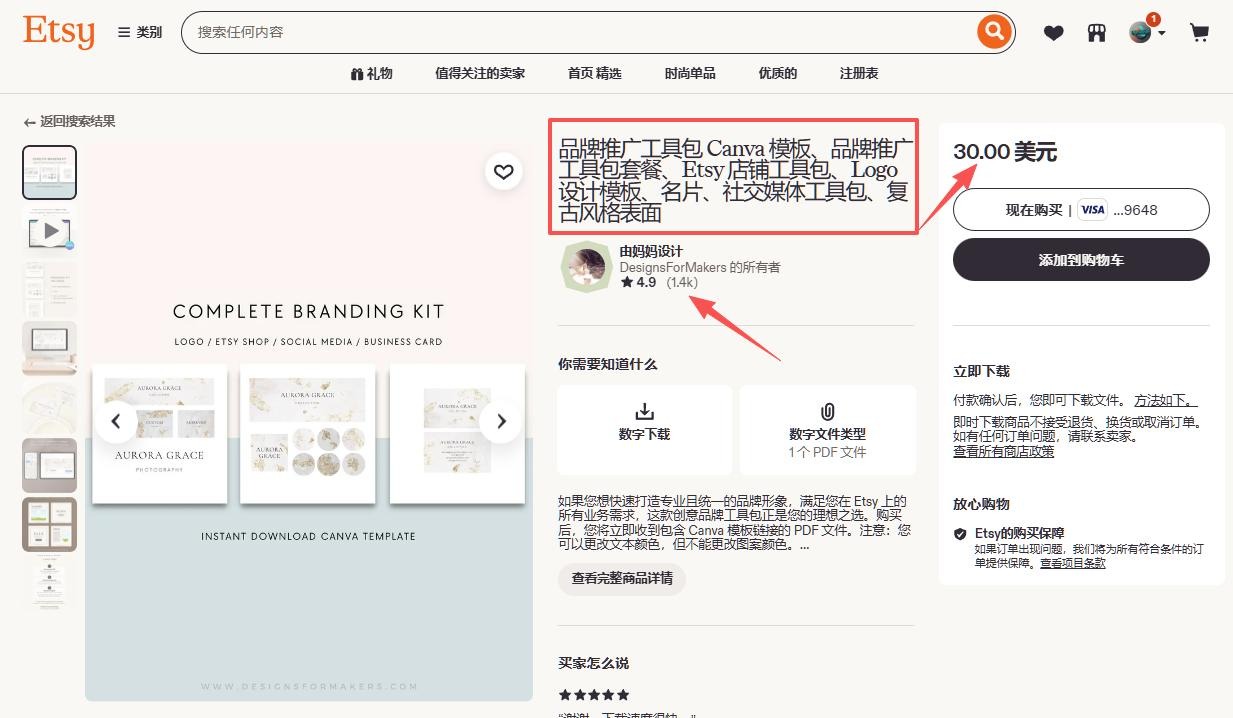Click 现在购买 buy now button

[1081, 210]
